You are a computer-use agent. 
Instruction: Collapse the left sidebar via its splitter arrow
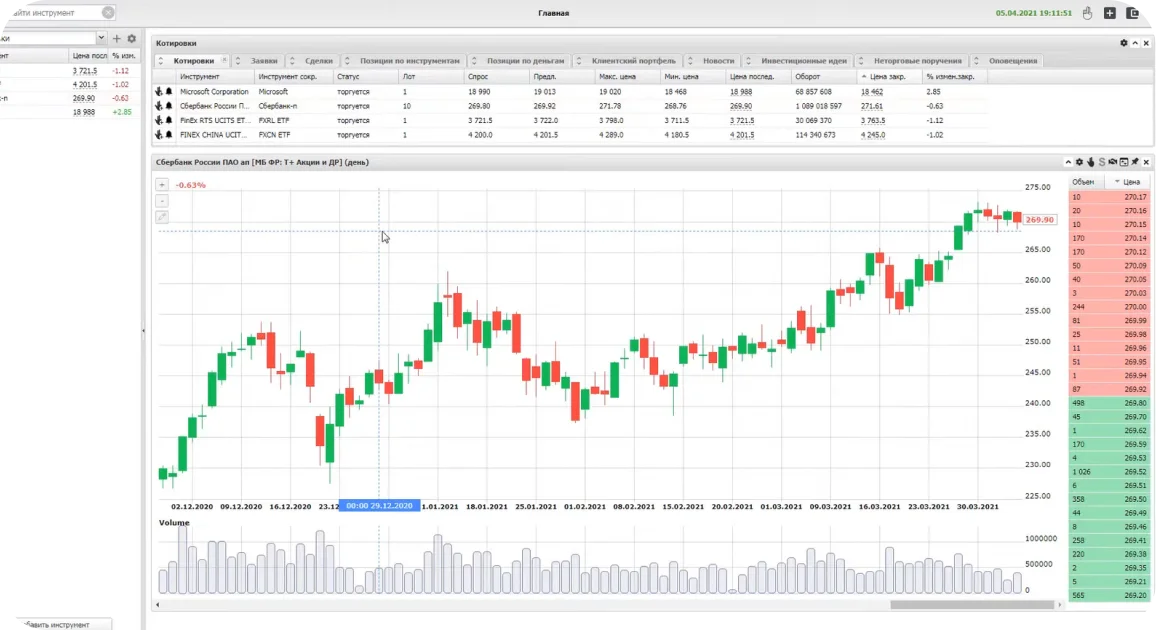coord(143,331)
